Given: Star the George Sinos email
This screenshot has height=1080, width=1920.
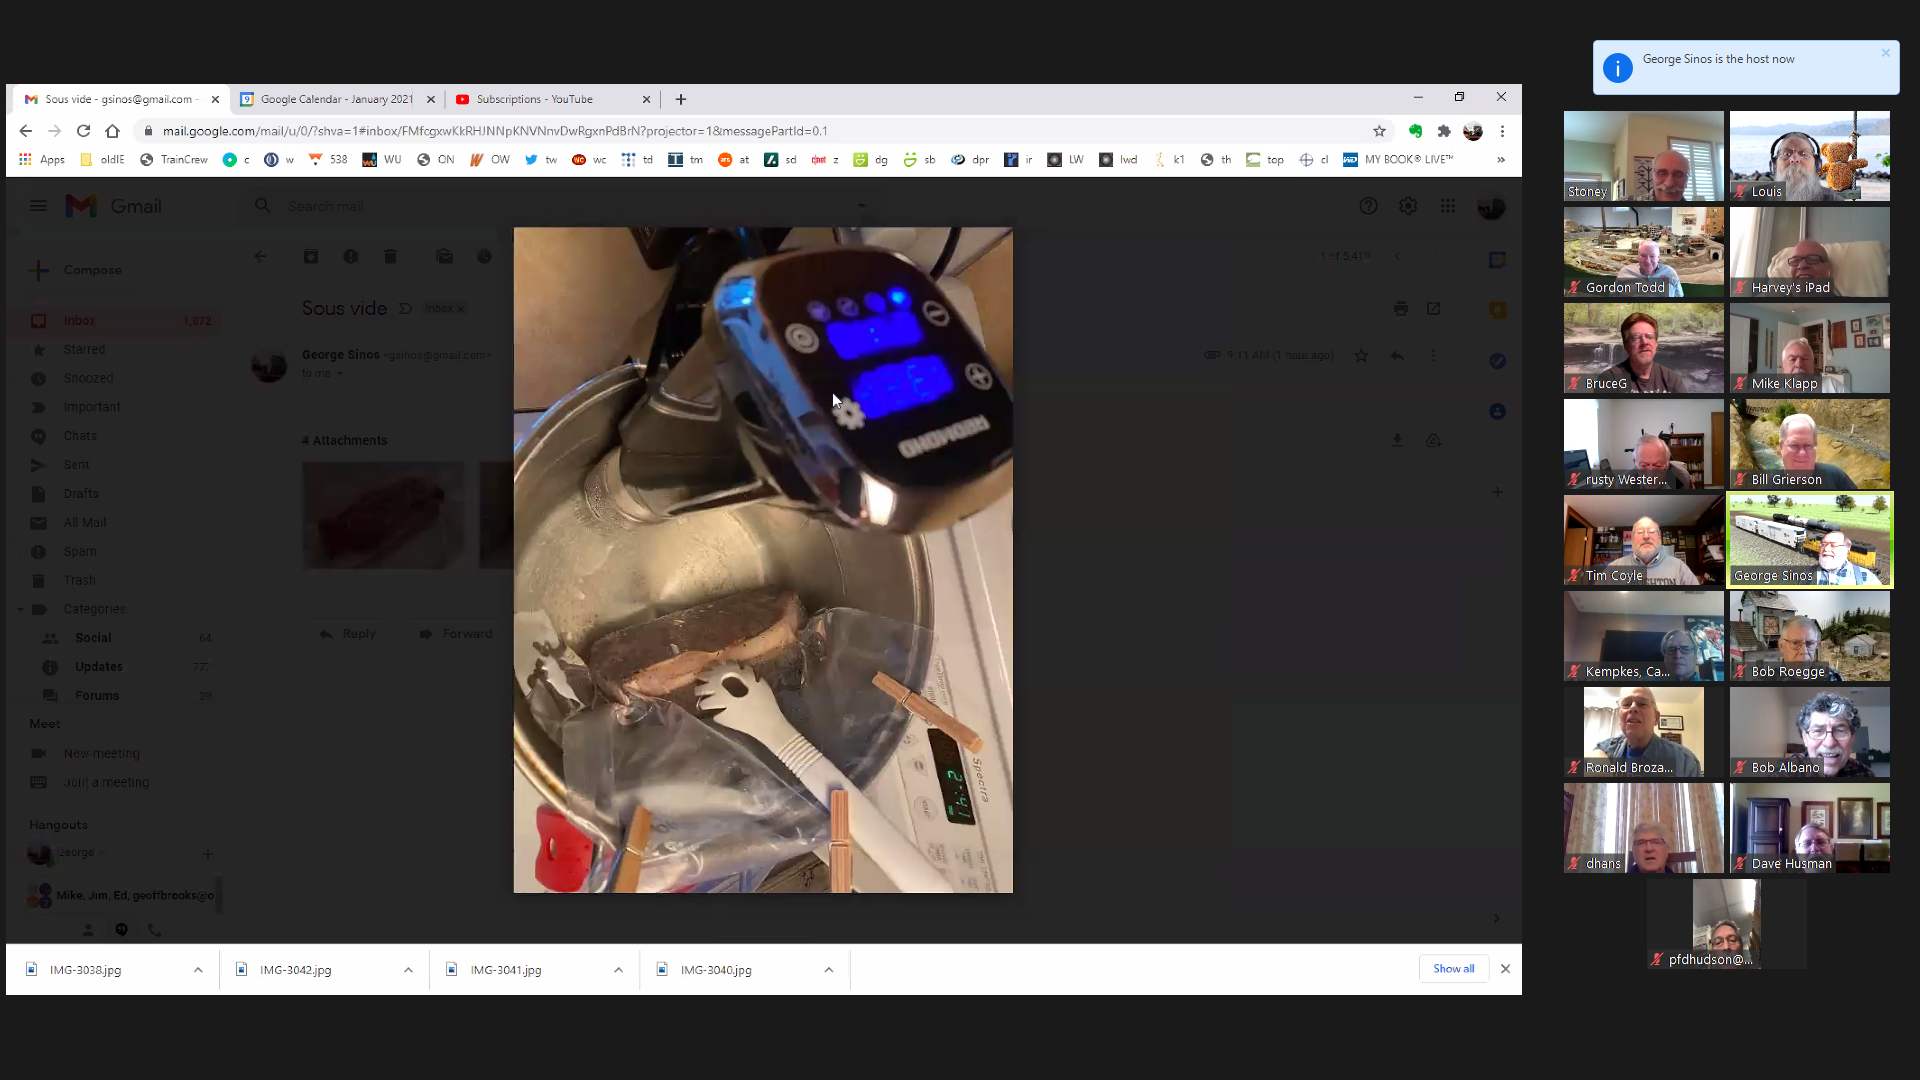Looking at the screenshot, I should point(1361,355).
